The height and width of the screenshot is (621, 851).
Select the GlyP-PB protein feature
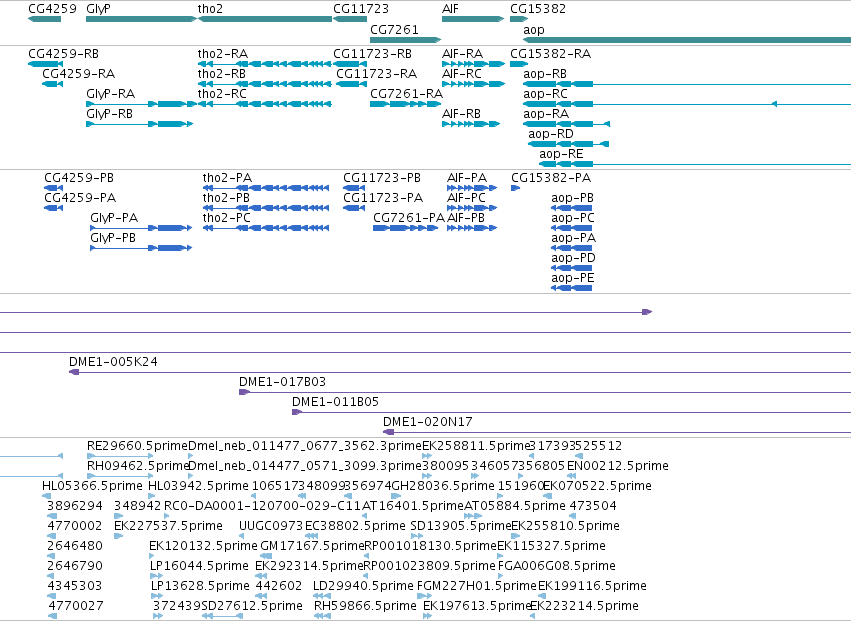pyautogui.click(x=141, y=248)
